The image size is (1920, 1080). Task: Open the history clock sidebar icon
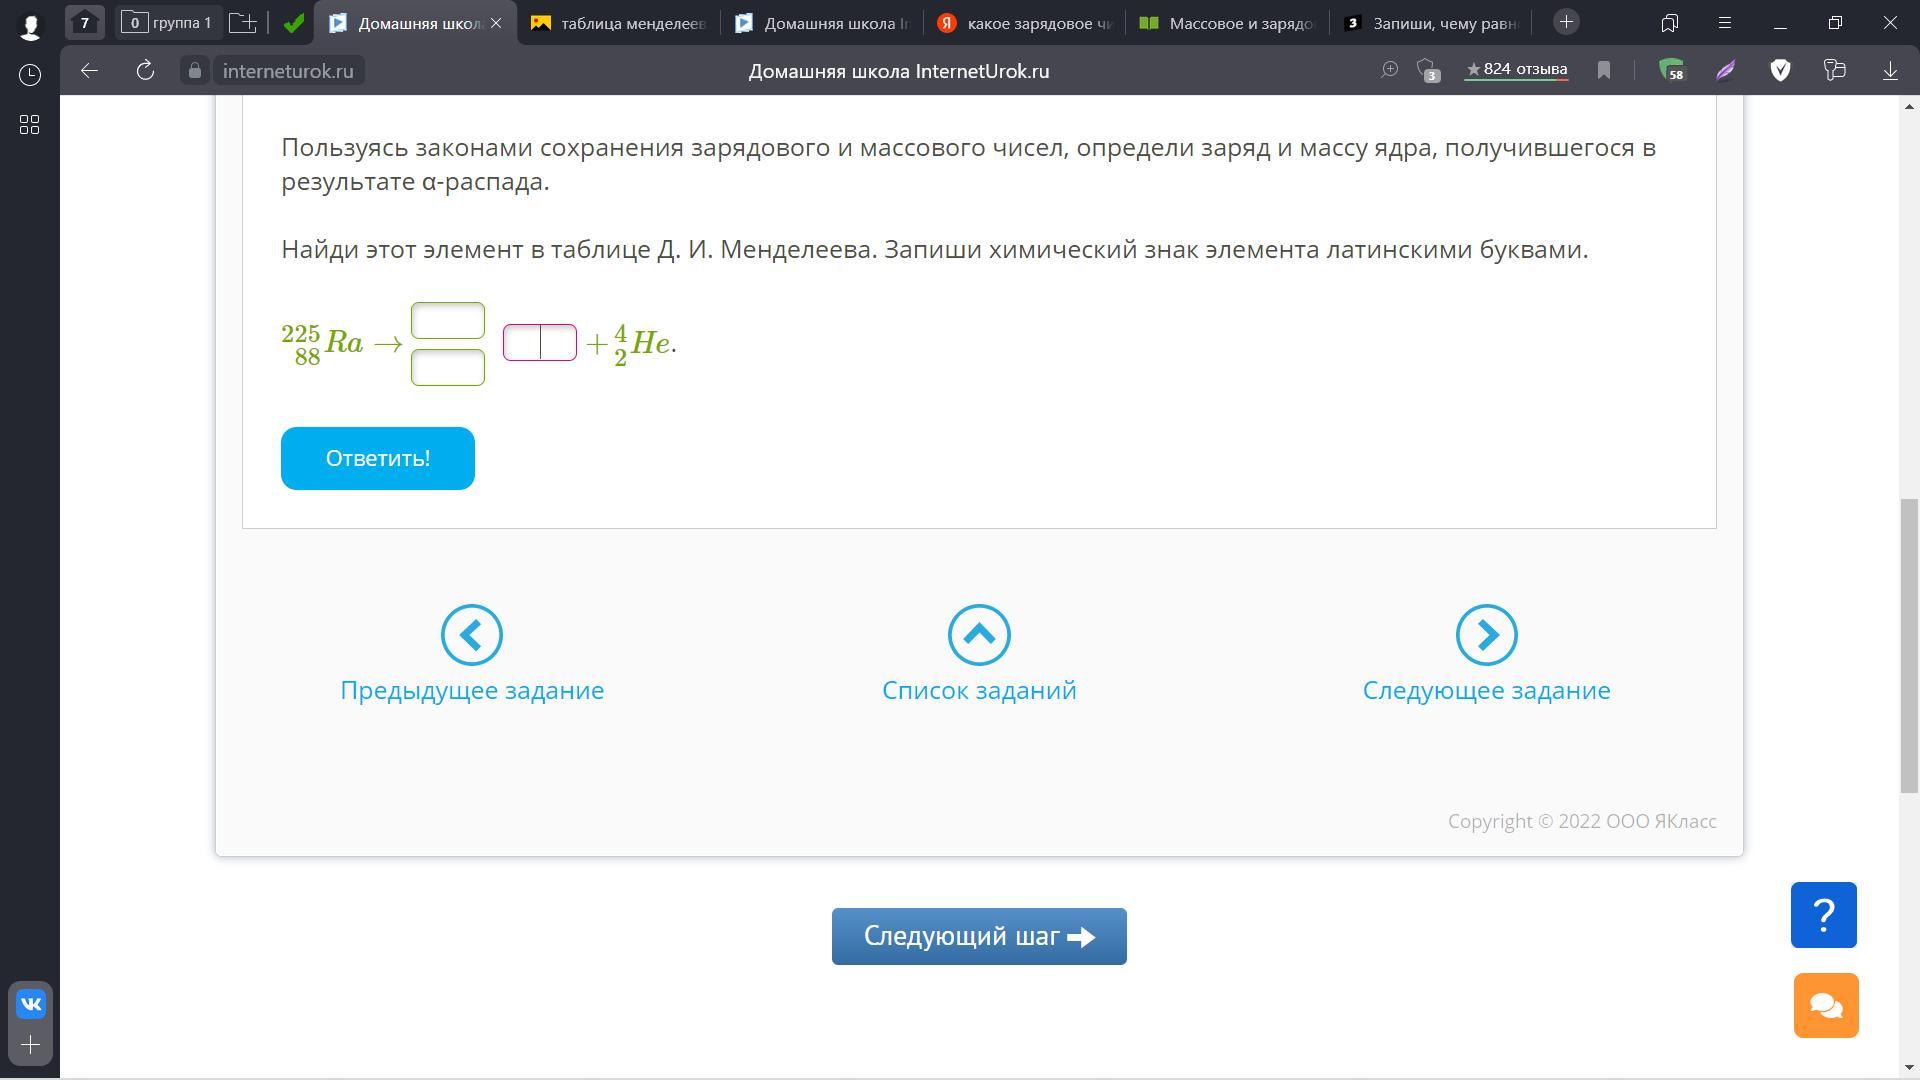tap(30, 75)
